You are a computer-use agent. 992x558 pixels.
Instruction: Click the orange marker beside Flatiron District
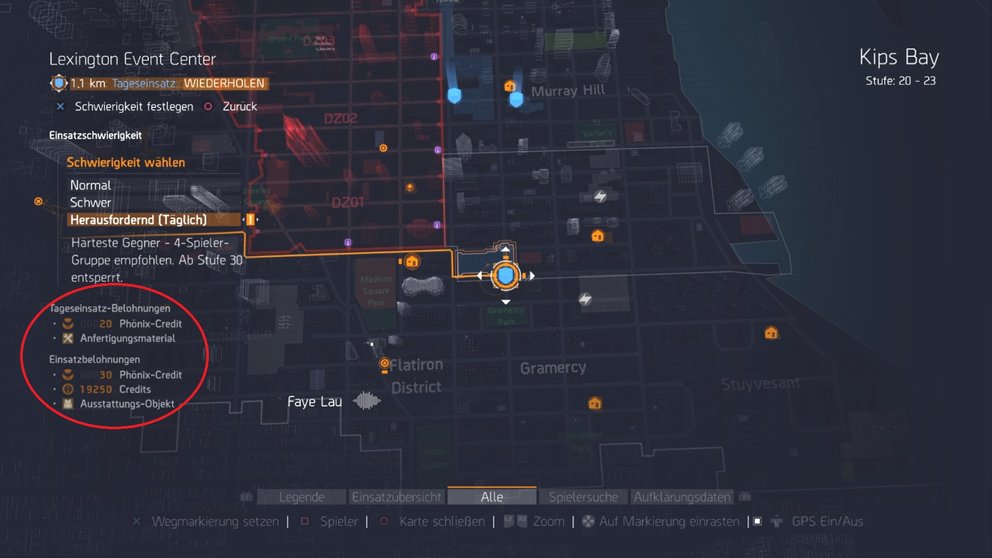[x=384, y=364]
